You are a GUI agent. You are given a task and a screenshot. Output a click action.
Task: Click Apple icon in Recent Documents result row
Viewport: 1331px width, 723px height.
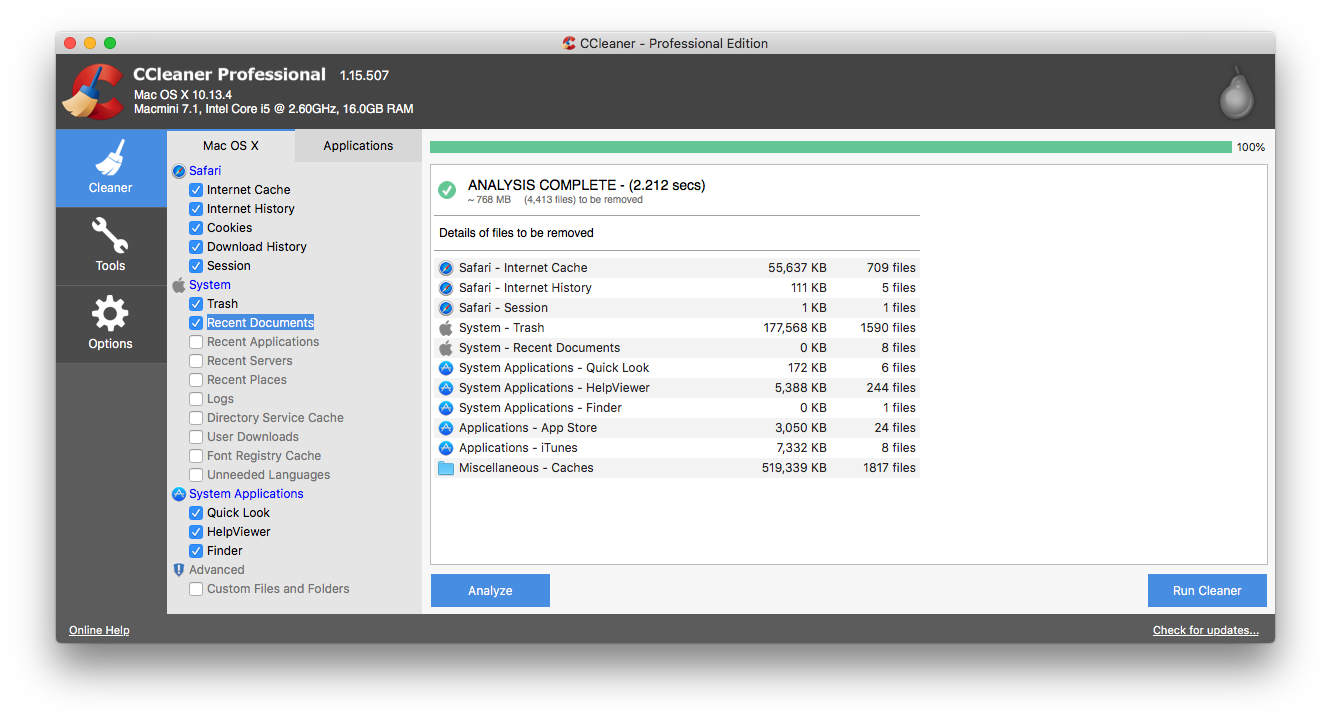[446, 348]
